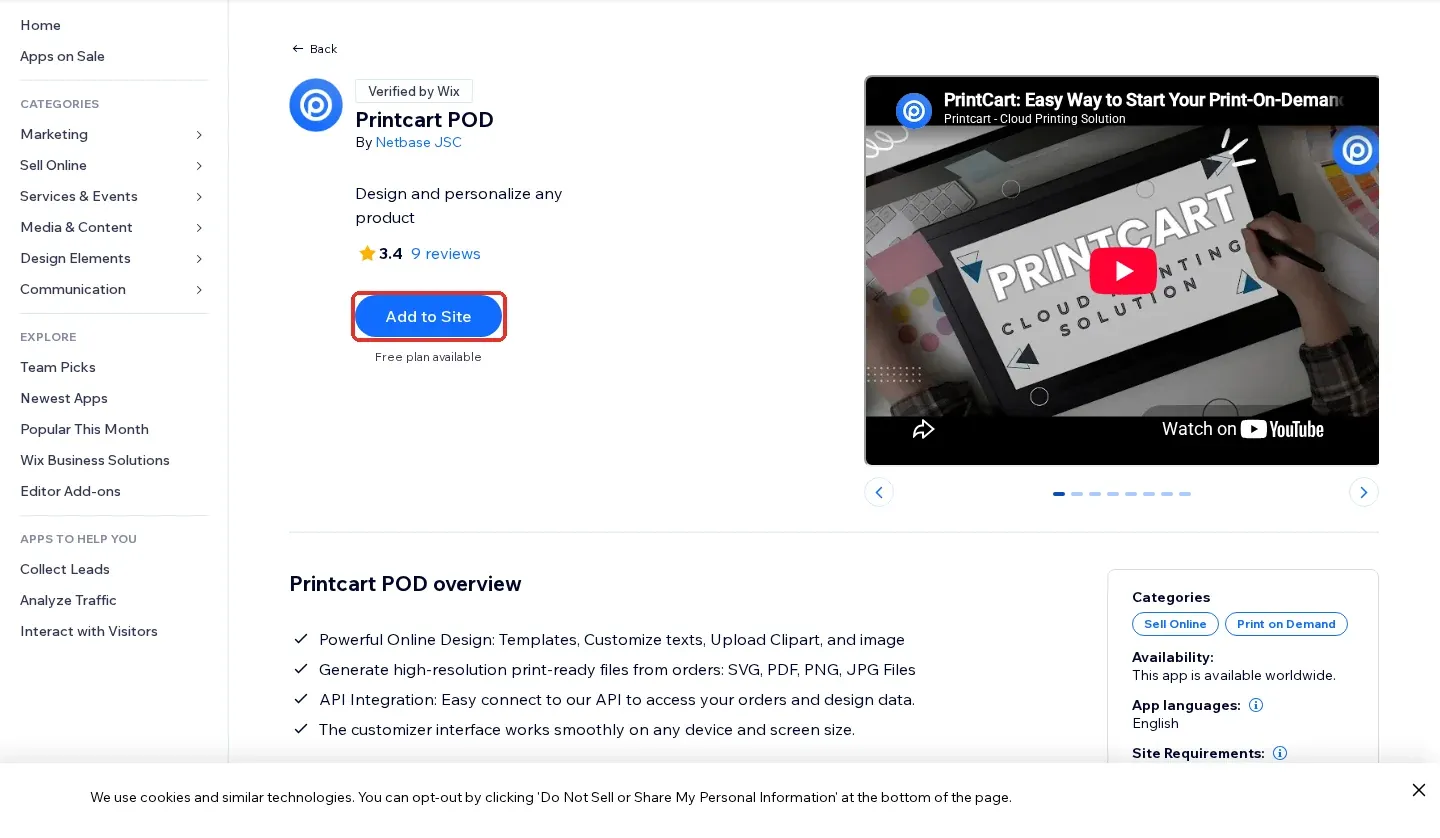Click the Verified by Wix badge
1440x838 pixels.
tap(414, 91)
